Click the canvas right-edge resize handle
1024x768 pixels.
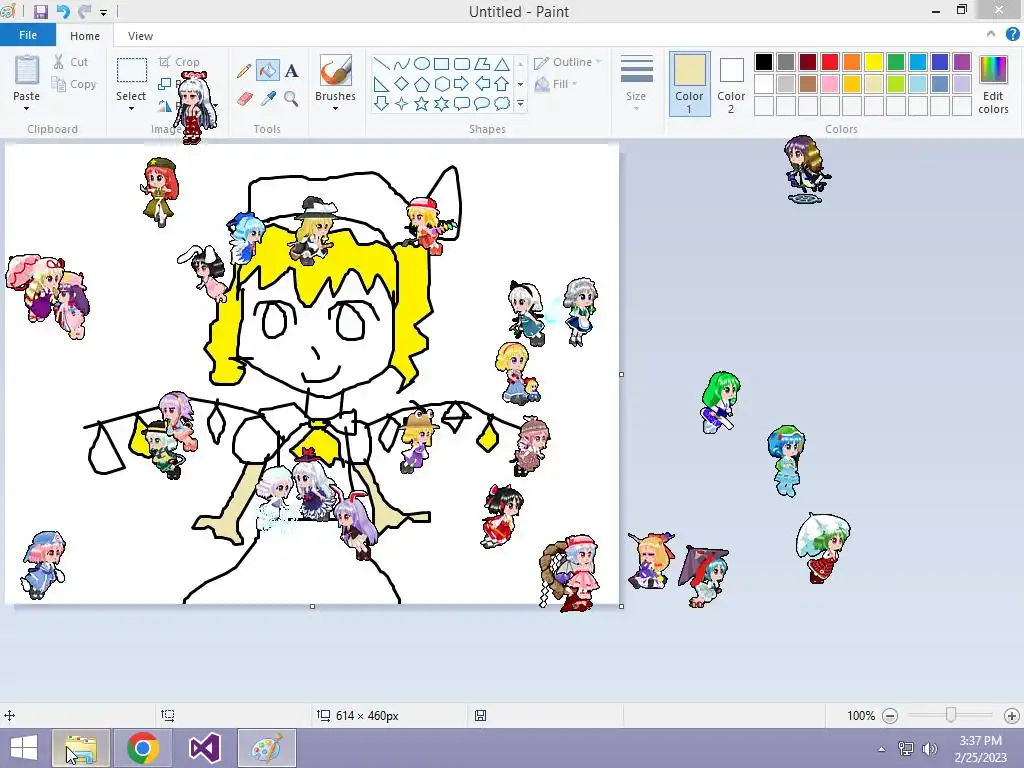[621, 374]
